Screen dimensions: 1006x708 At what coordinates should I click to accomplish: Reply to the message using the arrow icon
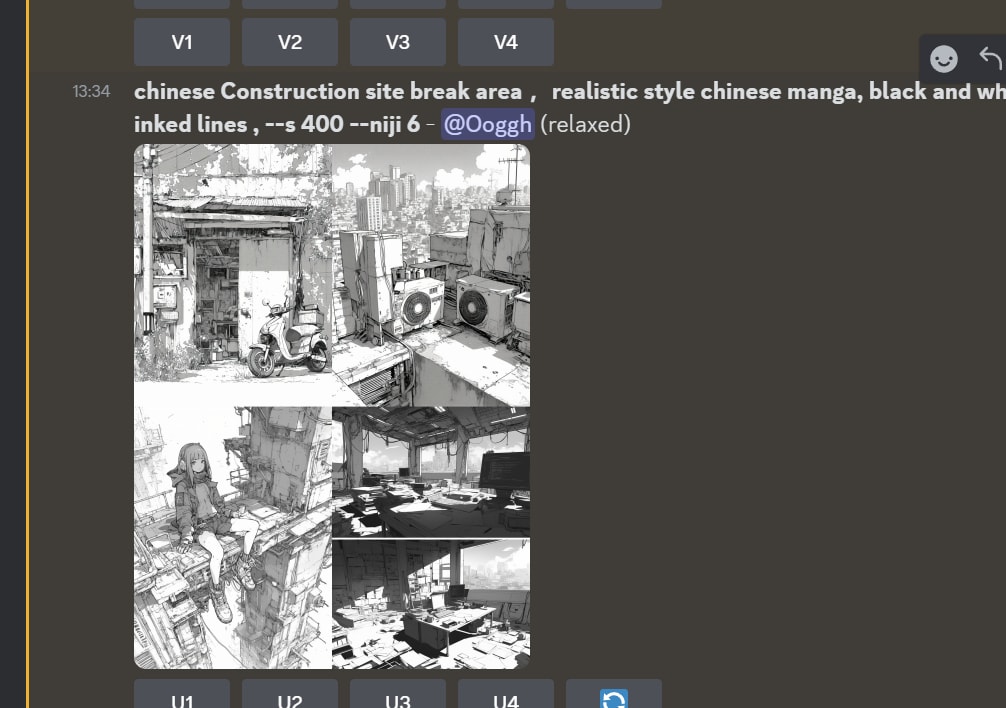pyautogui.click(x=991, y=59)
